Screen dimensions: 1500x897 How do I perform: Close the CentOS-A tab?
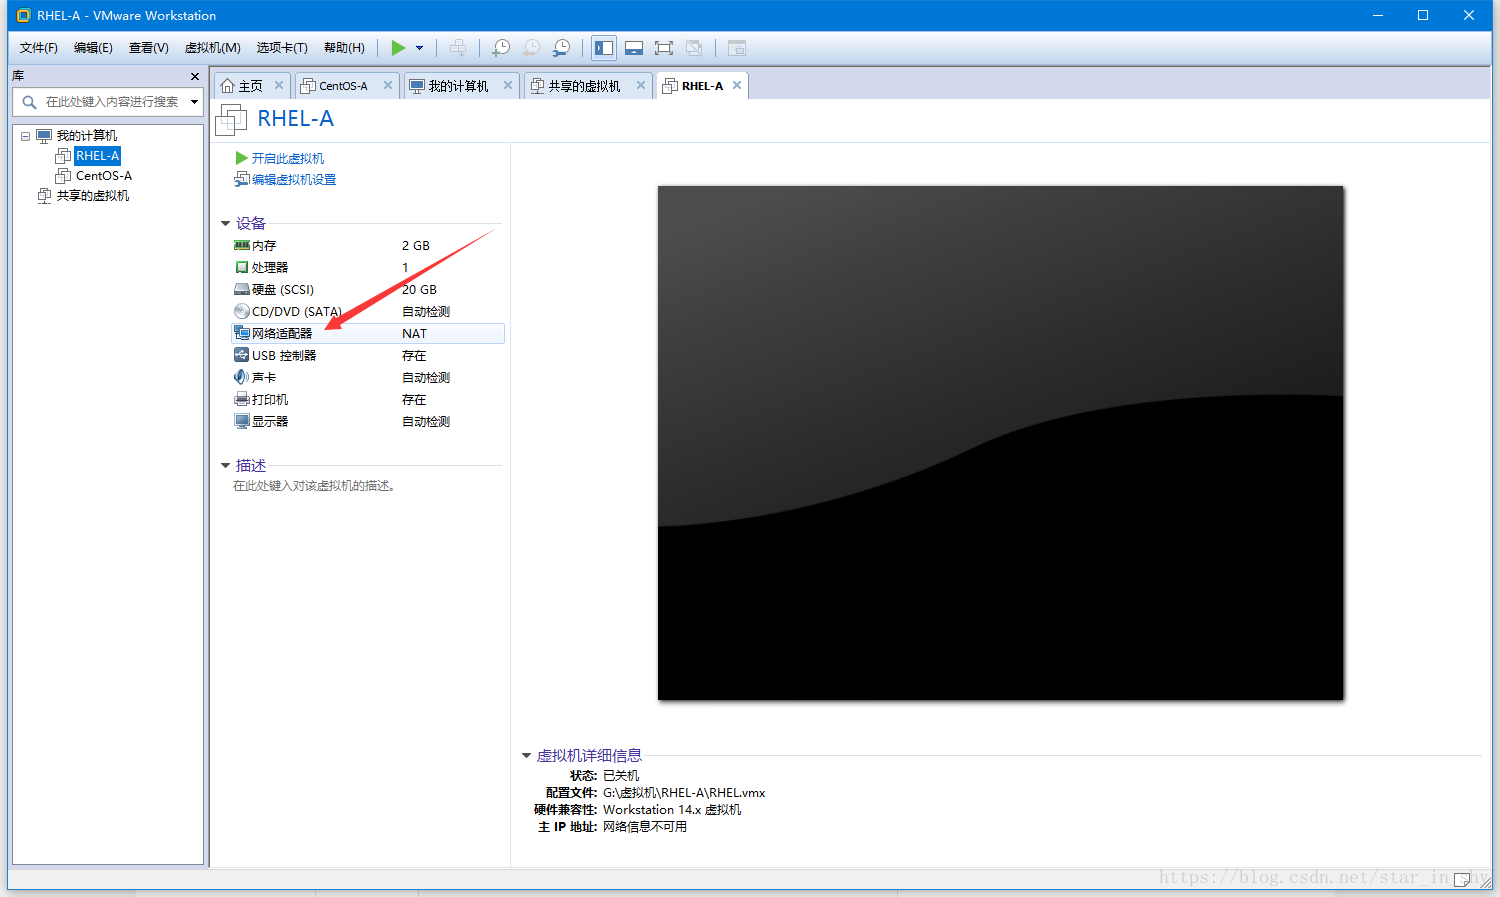[x=388, y=86]
